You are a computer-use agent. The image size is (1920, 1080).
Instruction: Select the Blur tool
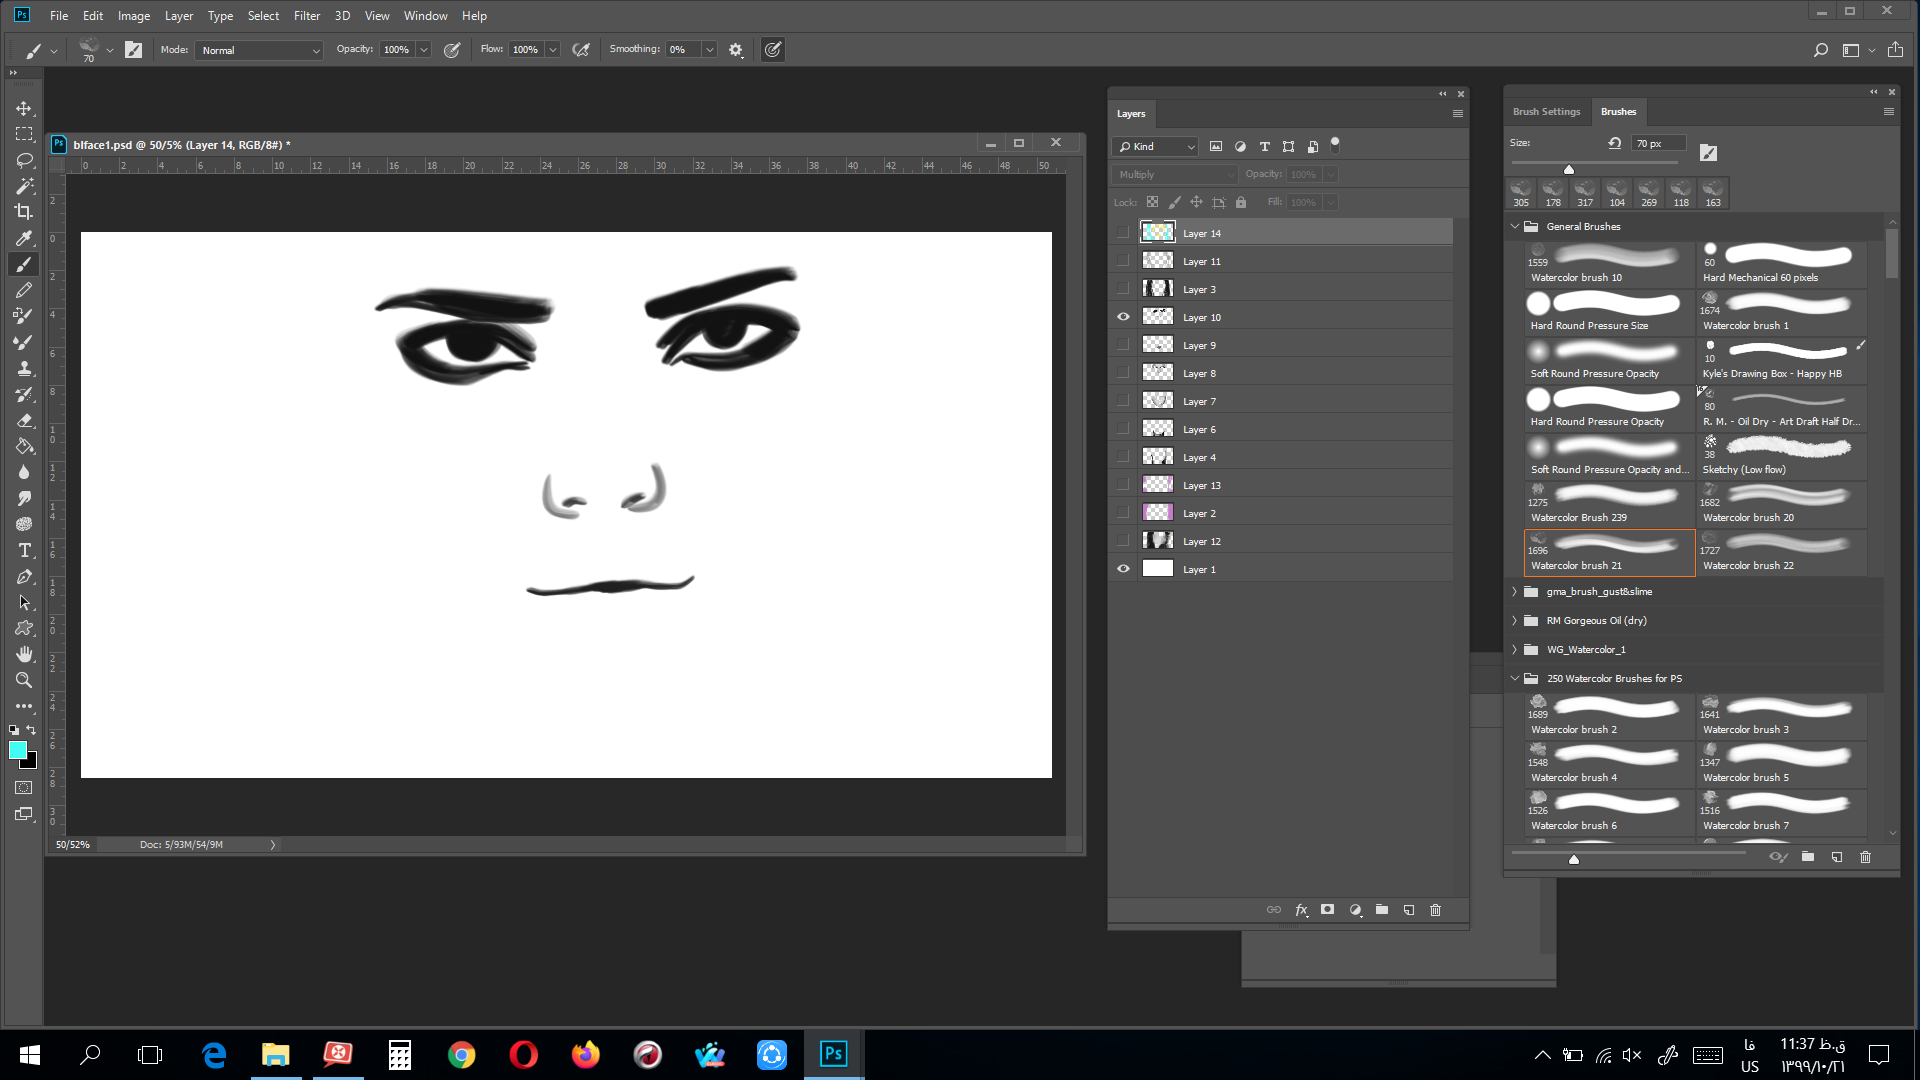(x=24, y=472)
